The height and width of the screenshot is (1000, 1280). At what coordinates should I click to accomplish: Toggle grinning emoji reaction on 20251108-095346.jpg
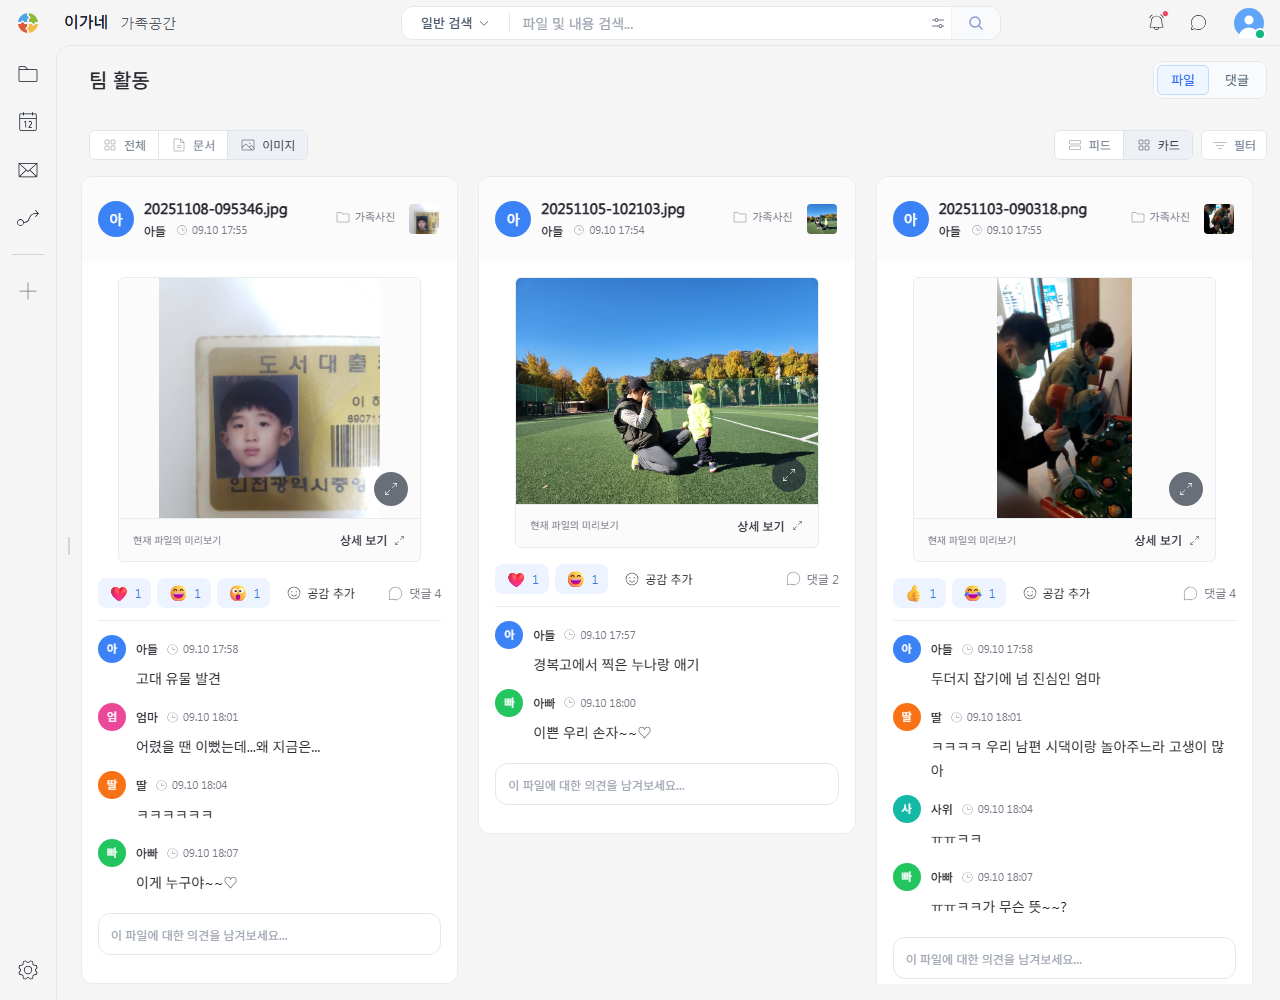[184, 593]
